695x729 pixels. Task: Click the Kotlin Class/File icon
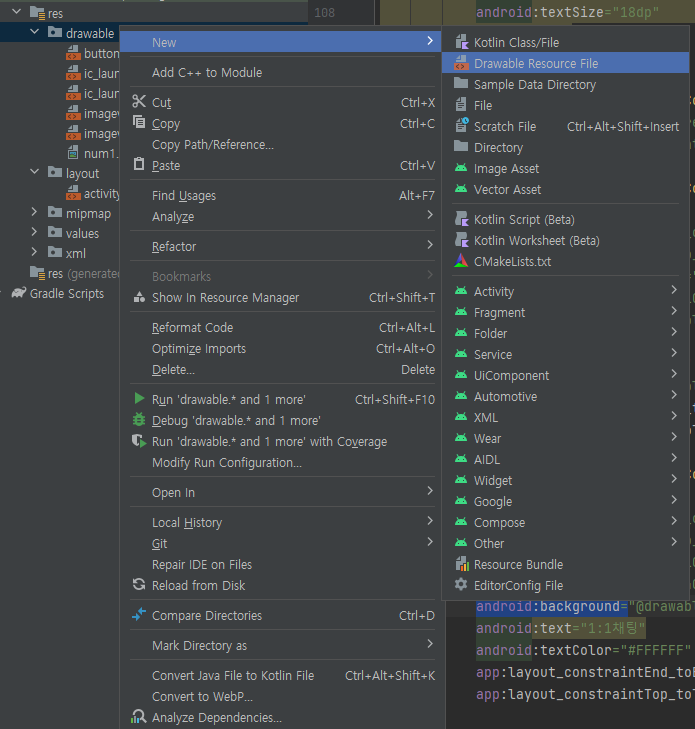click(x=461, y=42)
